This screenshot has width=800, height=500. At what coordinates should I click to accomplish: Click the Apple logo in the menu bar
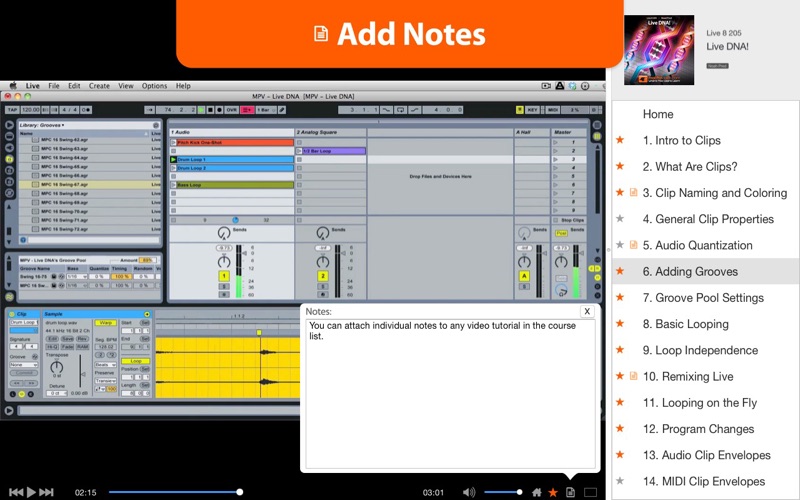tap(13, 86)
